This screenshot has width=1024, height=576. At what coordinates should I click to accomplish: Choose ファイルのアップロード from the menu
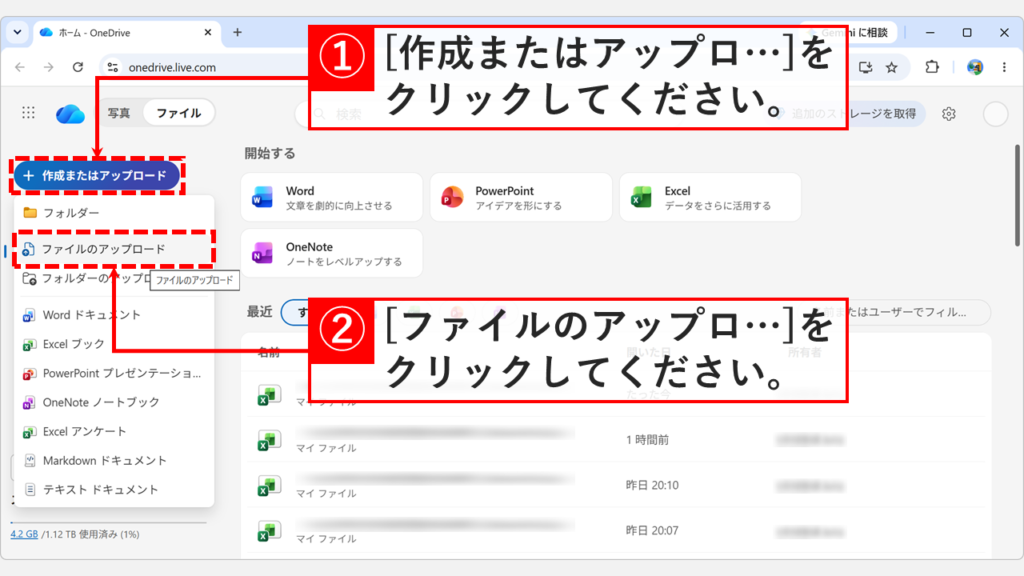tap(114, 249)
